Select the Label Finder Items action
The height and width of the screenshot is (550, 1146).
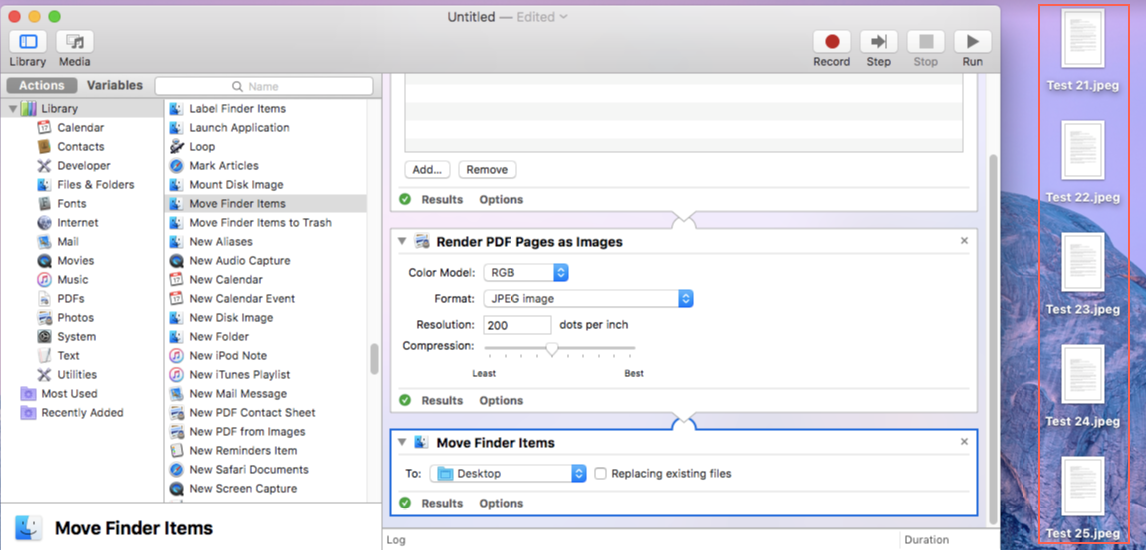[237, 109]
